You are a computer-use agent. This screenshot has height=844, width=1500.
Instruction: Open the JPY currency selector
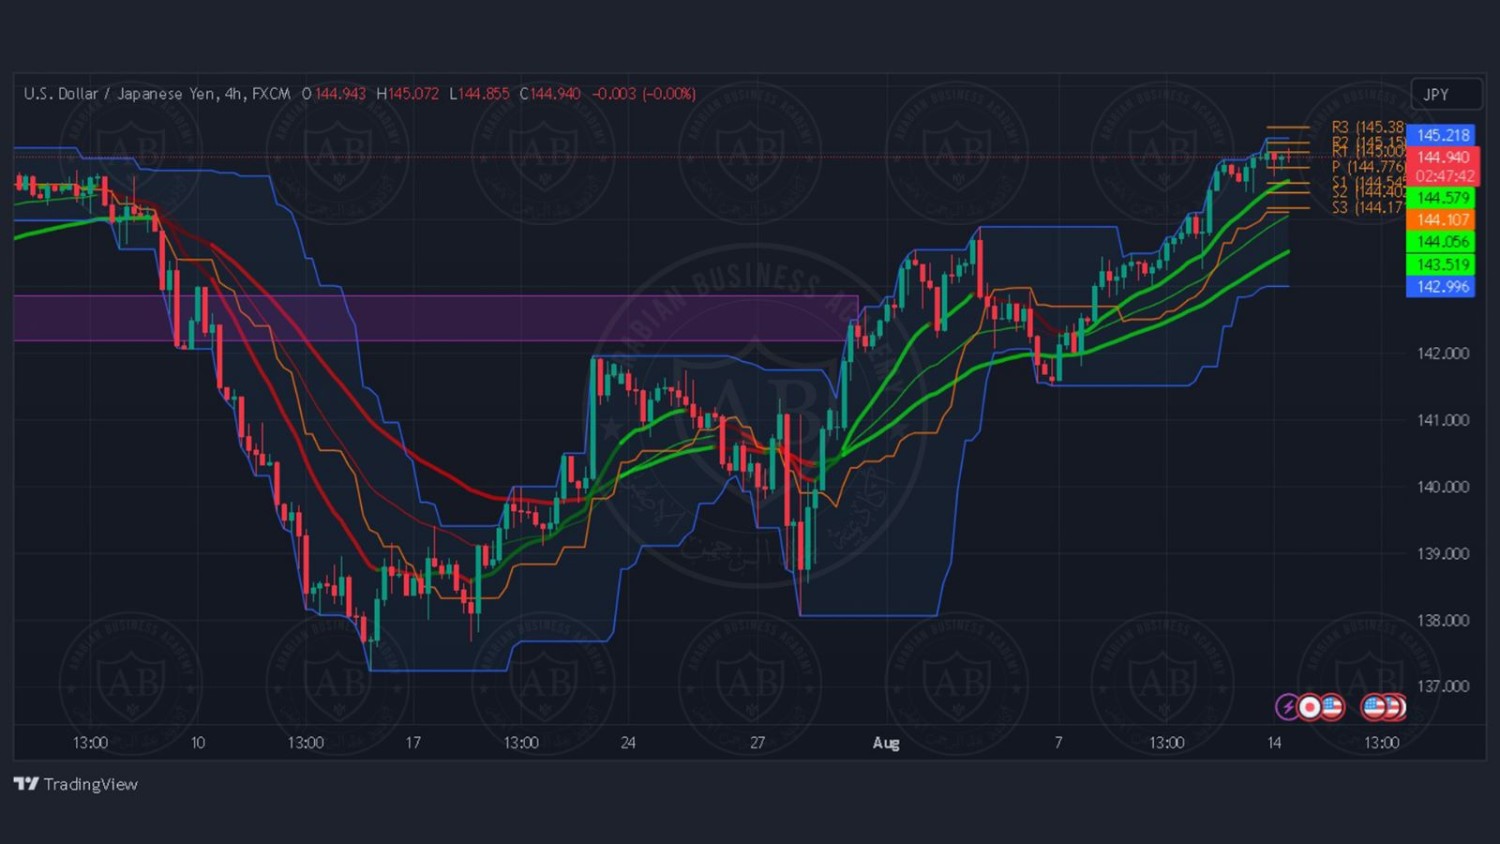point(1445,94)
